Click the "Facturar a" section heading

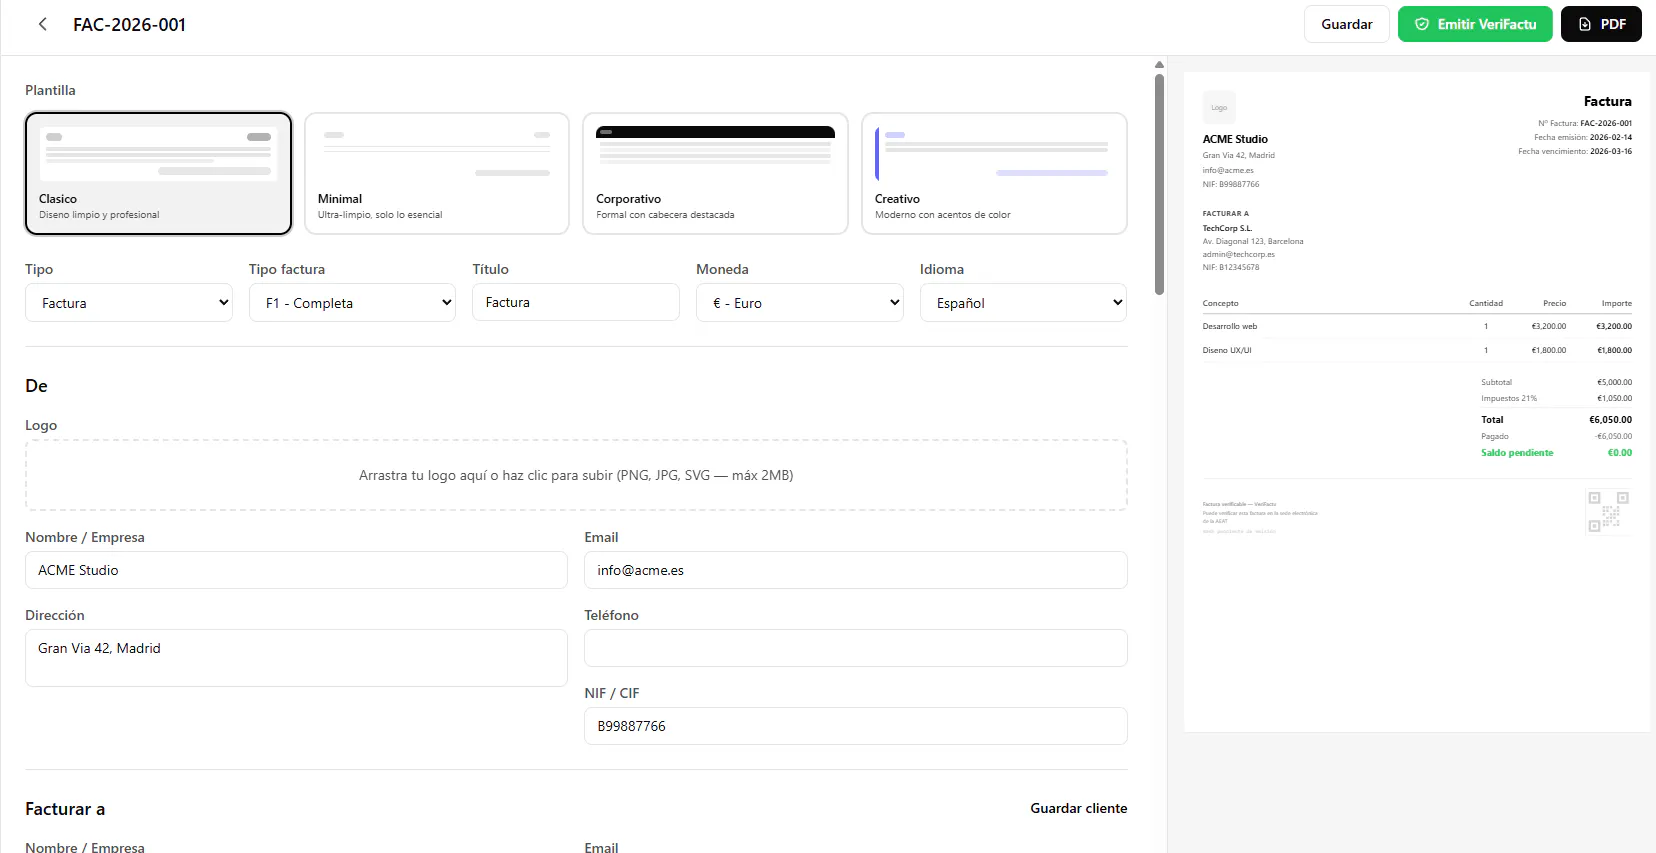coord(65,809)
